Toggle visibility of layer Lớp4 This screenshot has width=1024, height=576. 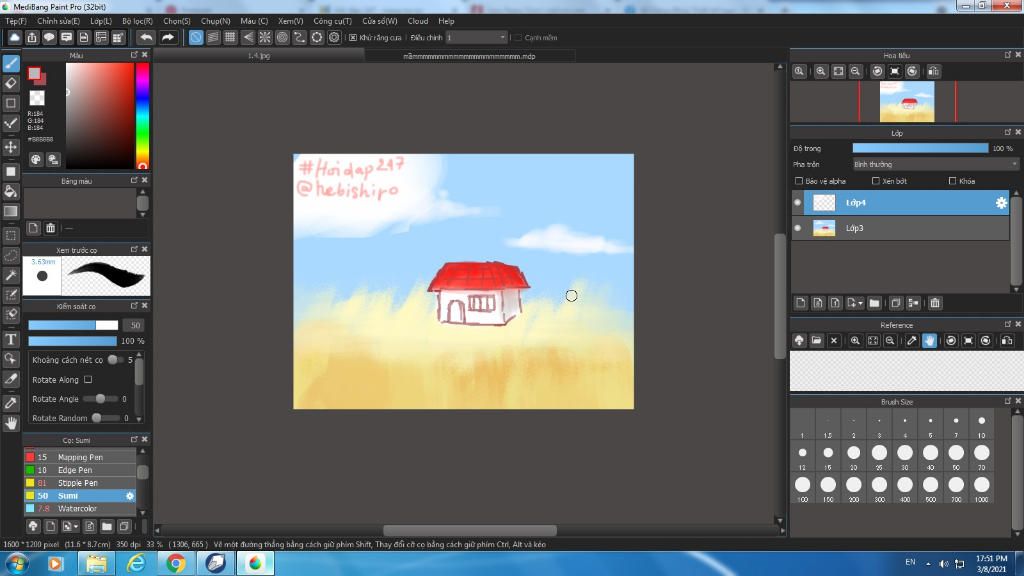(x=797, y=202)
